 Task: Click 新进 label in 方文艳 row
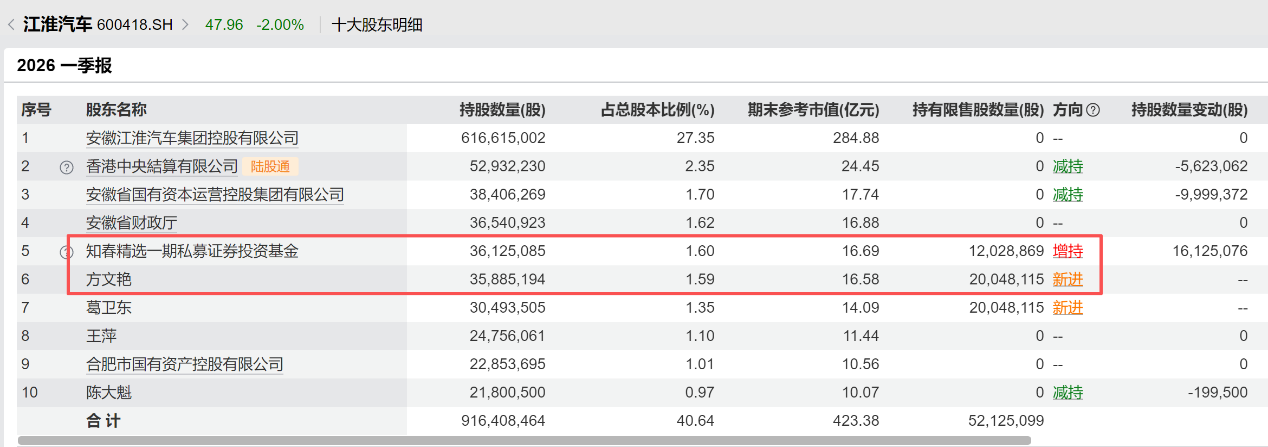coord(1067,280)
